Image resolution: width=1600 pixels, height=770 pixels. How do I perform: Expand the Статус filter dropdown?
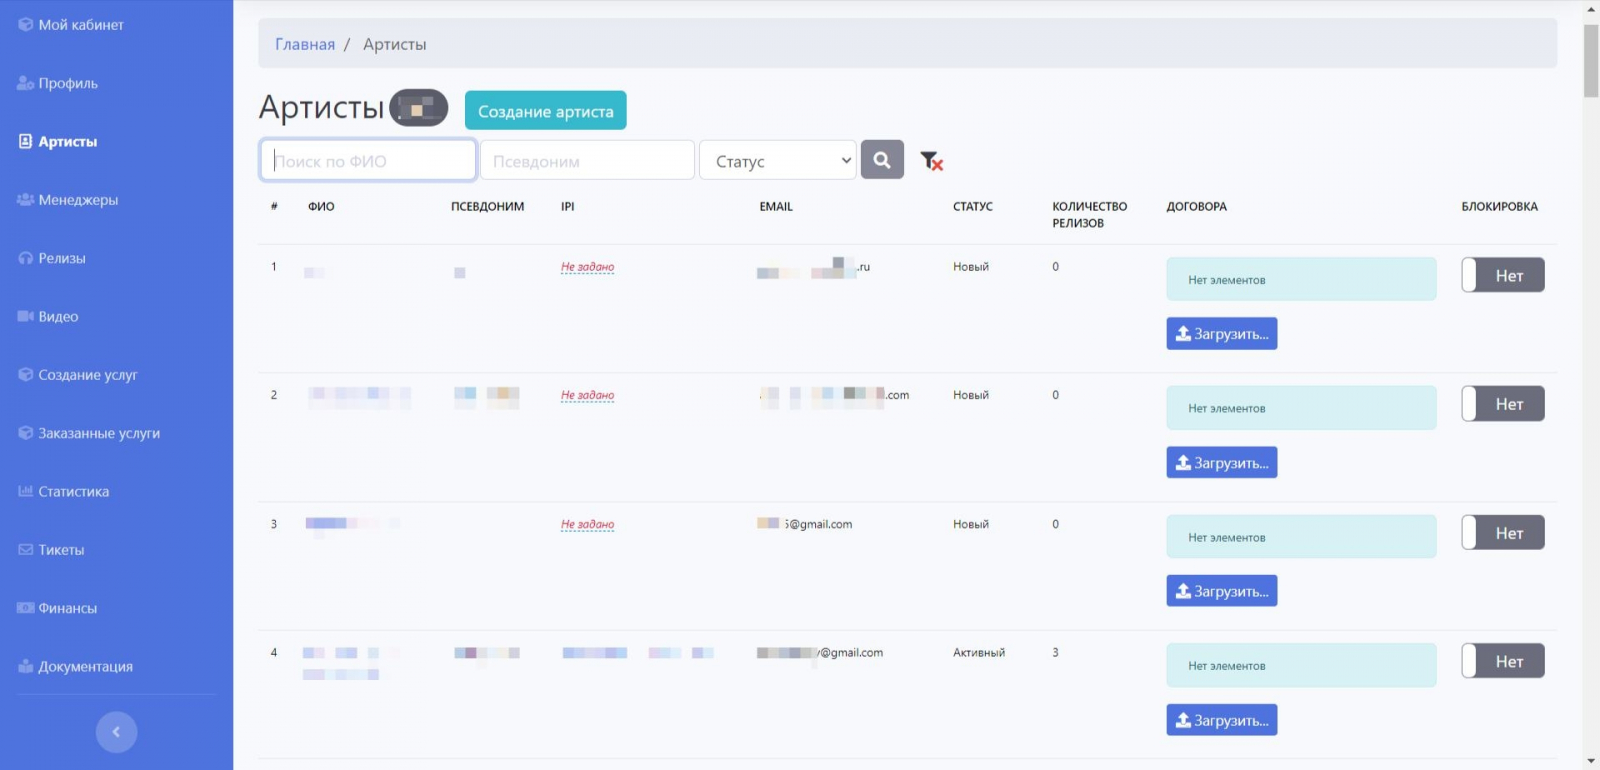[778, 160]
